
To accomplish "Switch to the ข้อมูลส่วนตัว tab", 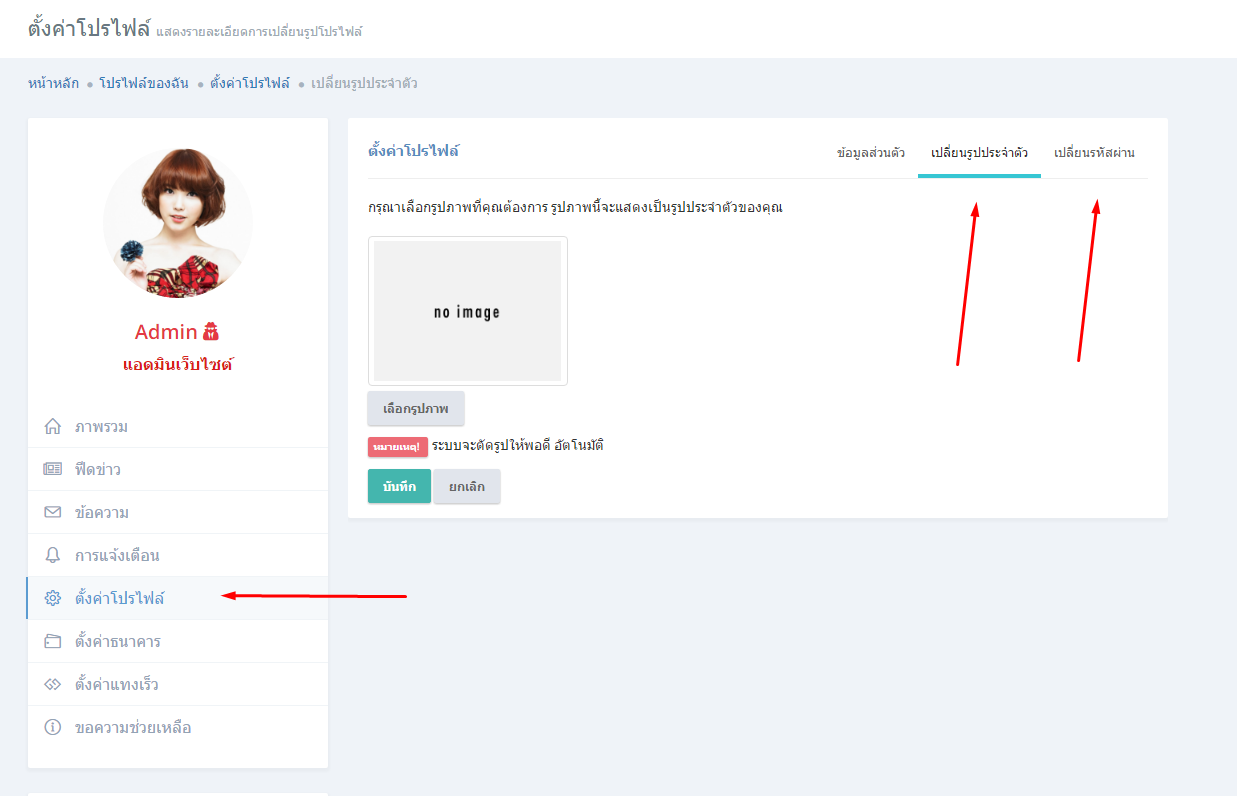I will (x=870, y=153).
